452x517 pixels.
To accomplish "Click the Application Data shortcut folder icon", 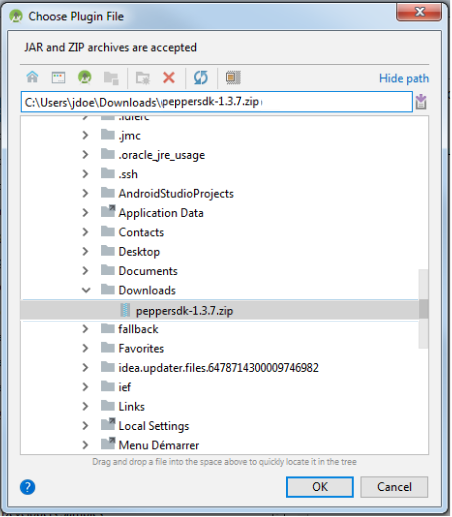I will click(108, 211).
